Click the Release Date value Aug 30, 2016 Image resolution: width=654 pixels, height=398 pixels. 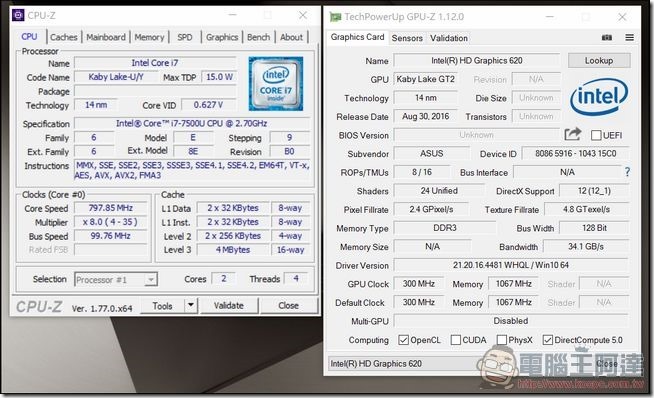(x=425, y=116)
